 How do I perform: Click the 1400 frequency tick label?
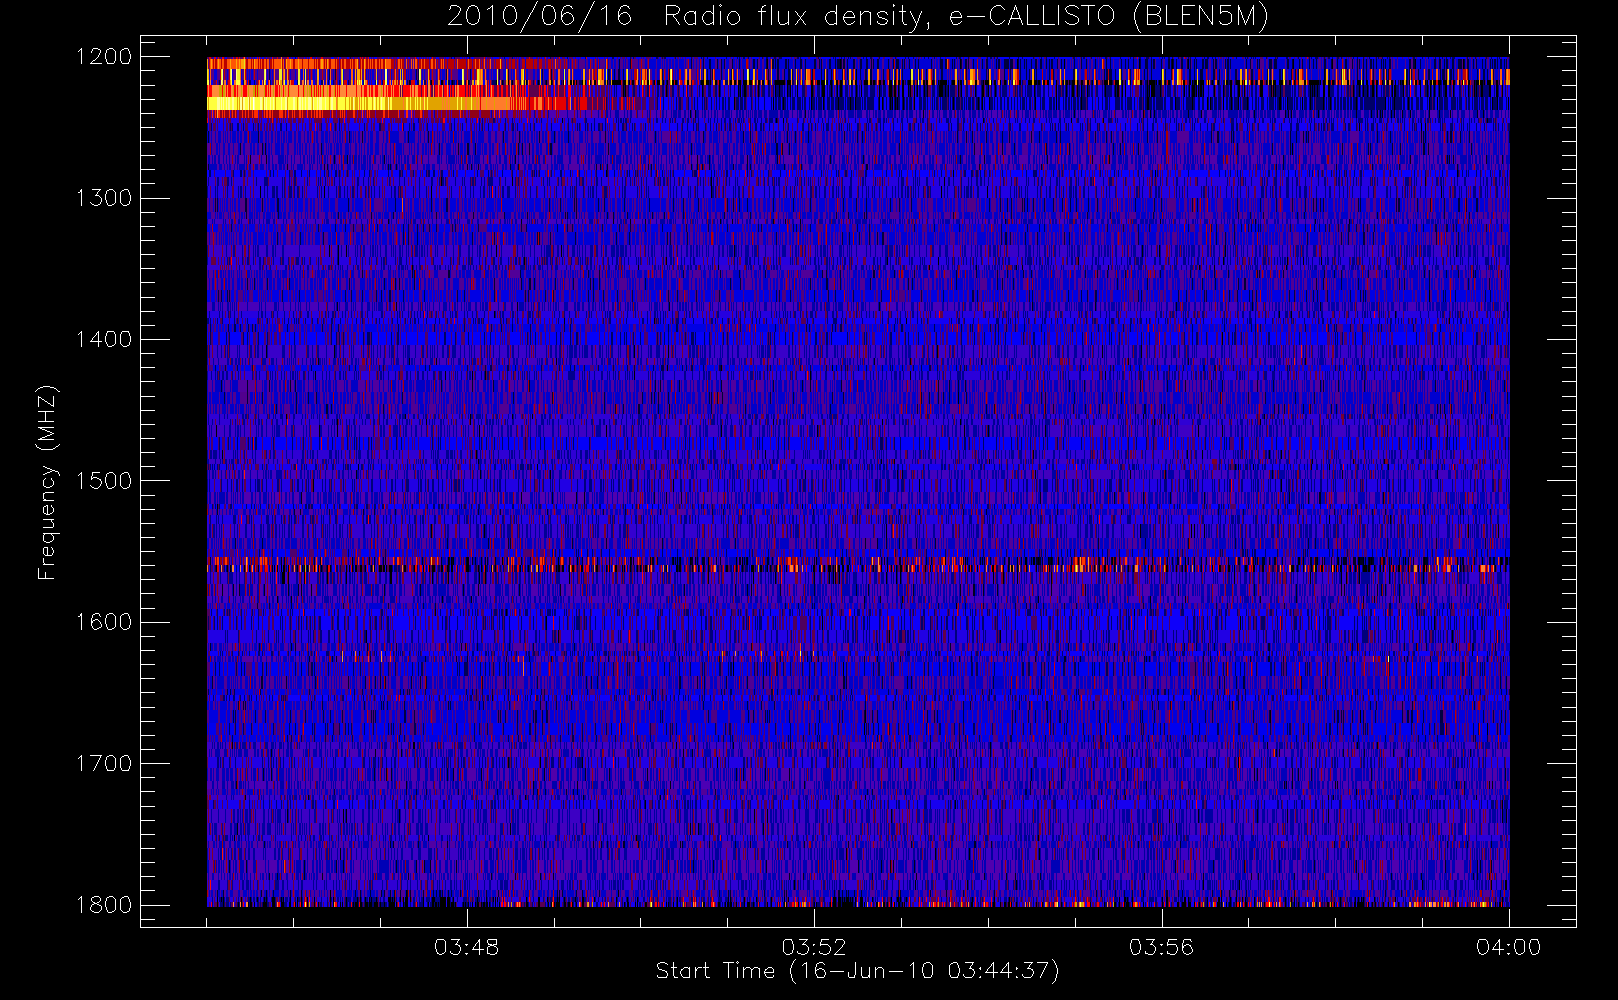pos(104,340)
